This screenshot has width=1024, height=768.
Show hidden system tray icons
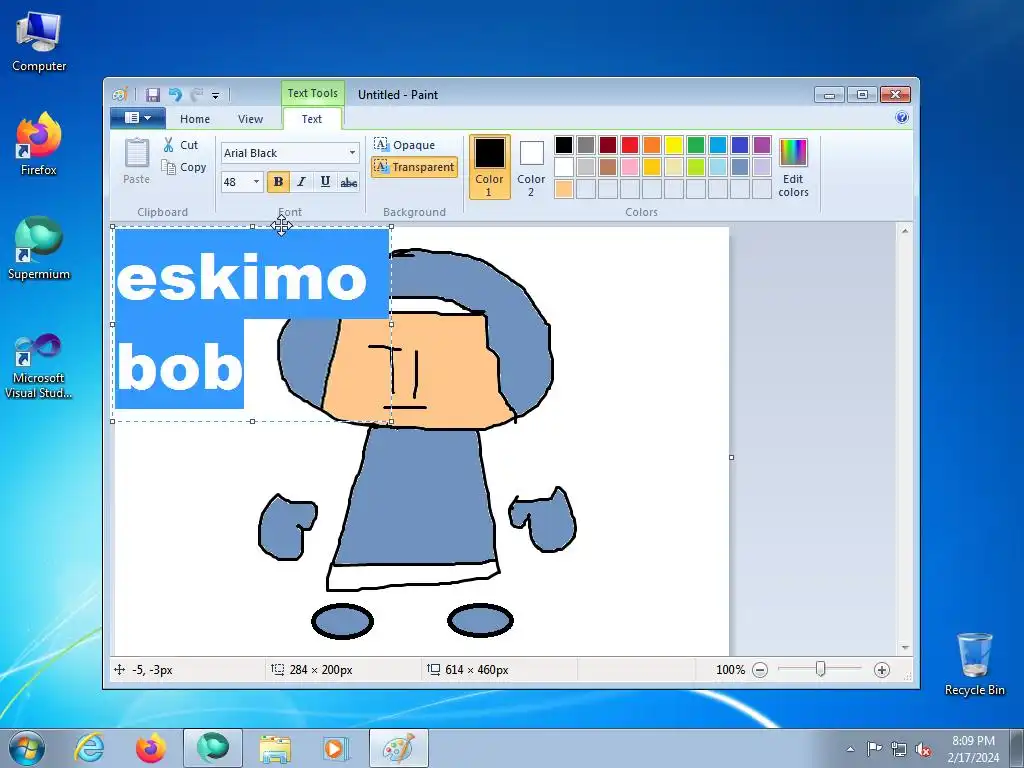click(850, 749)
